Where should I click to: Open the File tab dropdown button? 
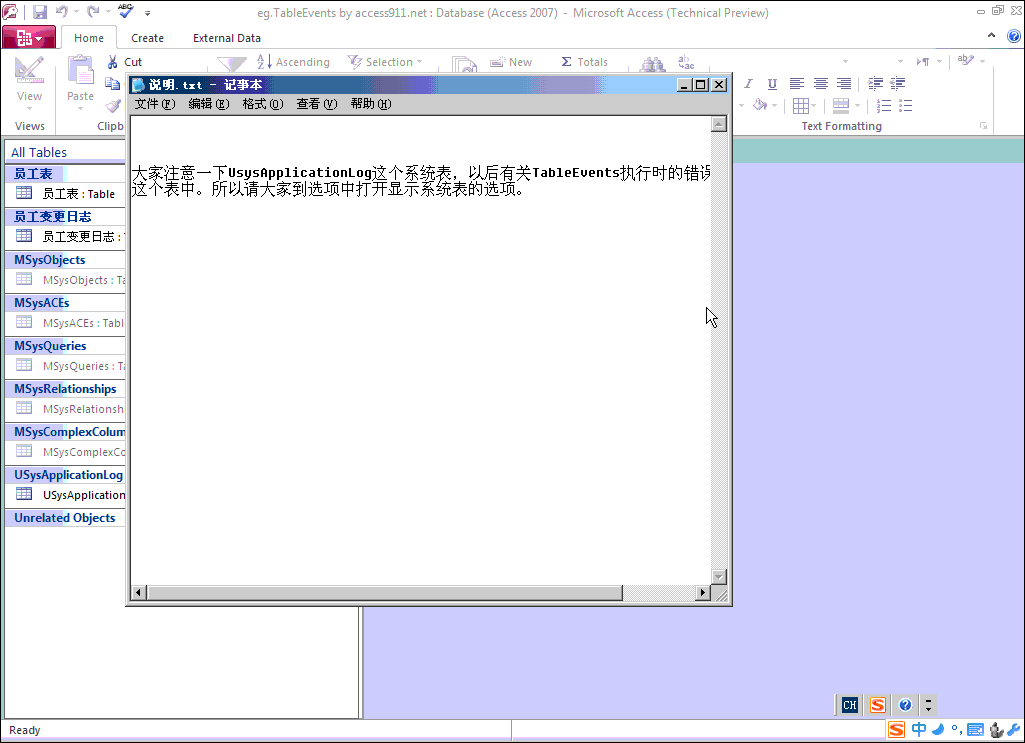29,38
